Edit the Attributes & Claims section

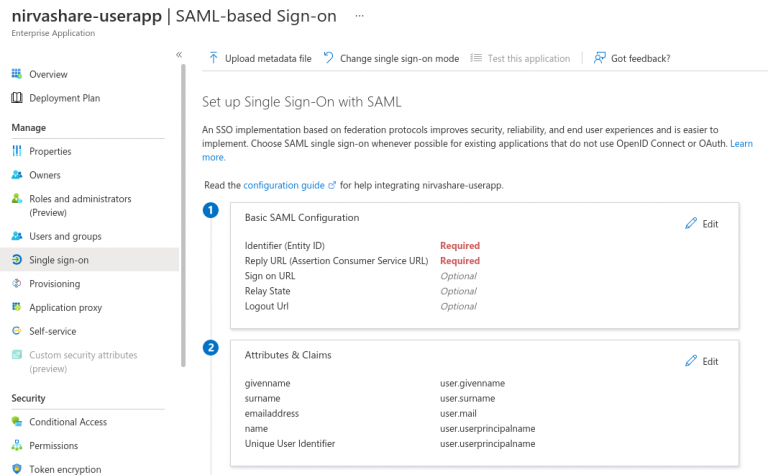pyautogui.click(x=702, y=361)
